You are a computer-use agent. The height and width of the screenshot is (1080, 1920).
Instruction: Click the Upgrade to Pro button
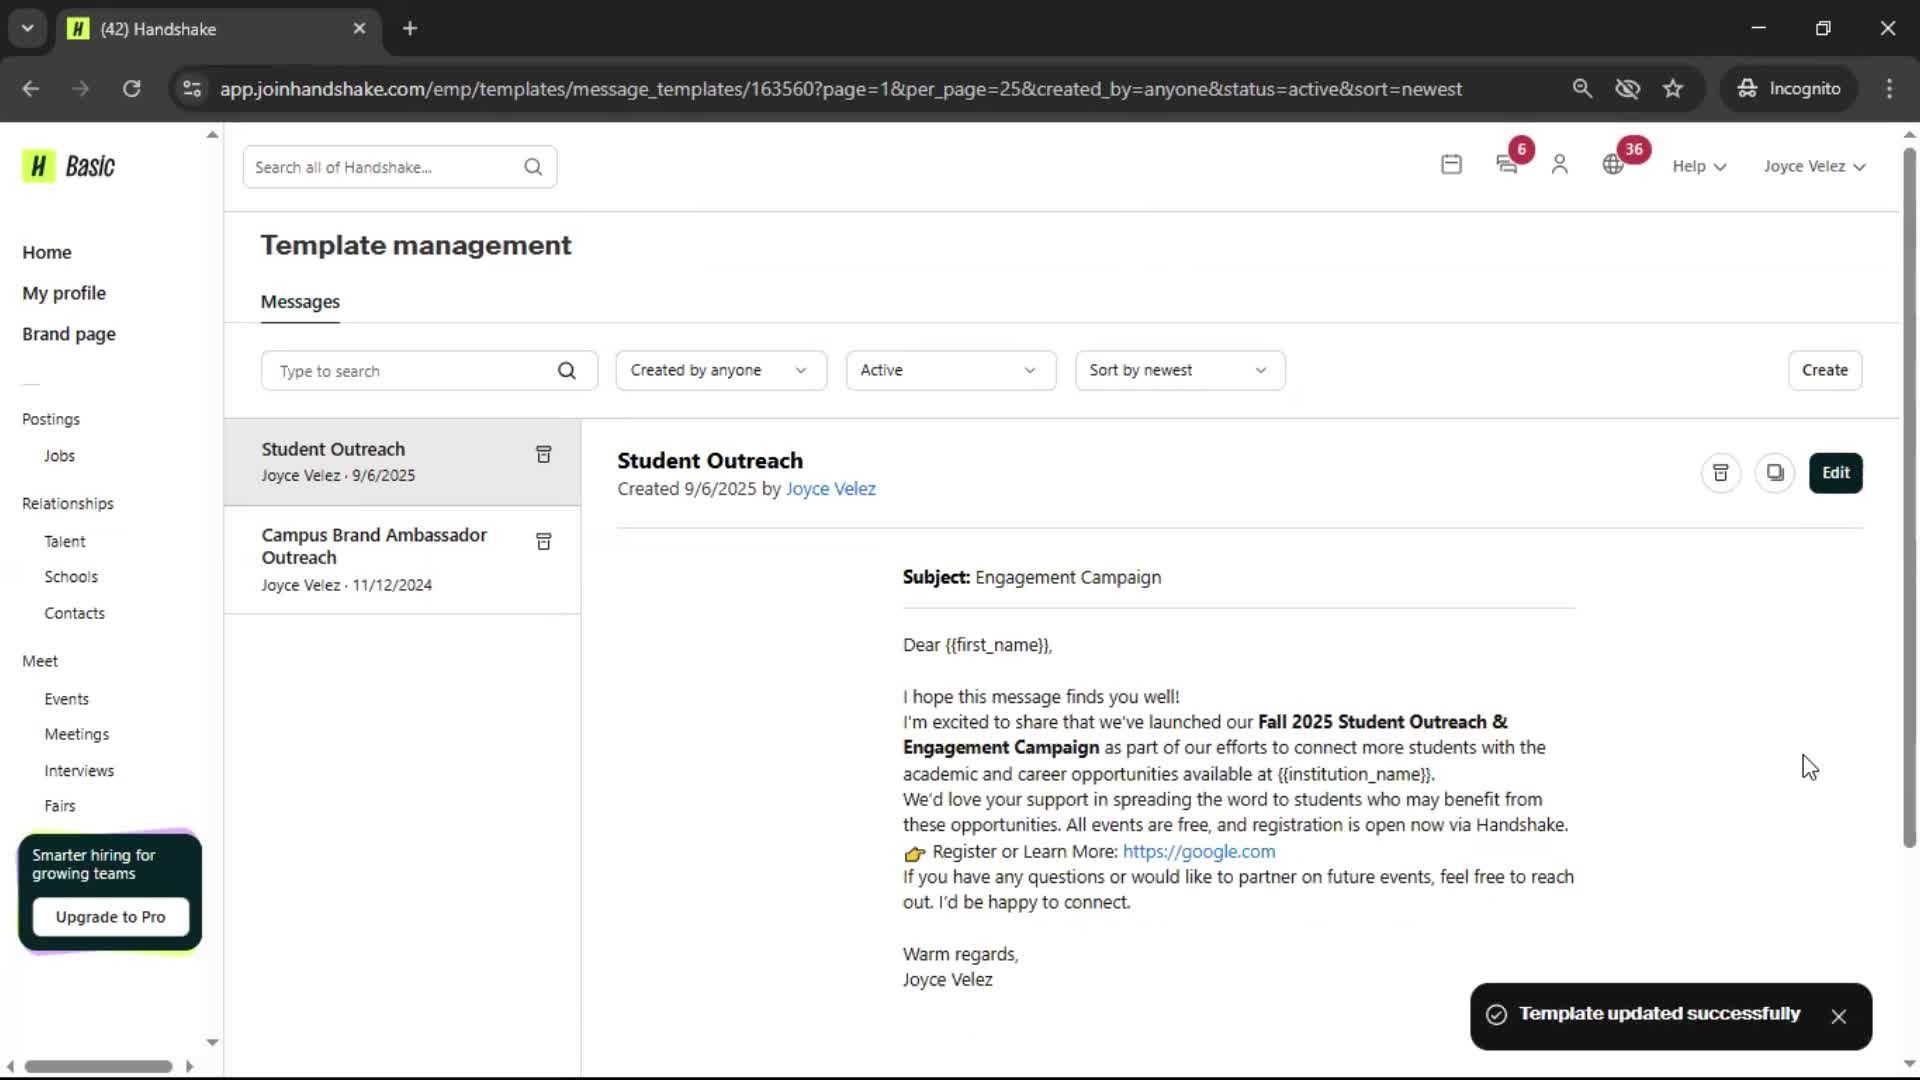click(x=111, y=917)
